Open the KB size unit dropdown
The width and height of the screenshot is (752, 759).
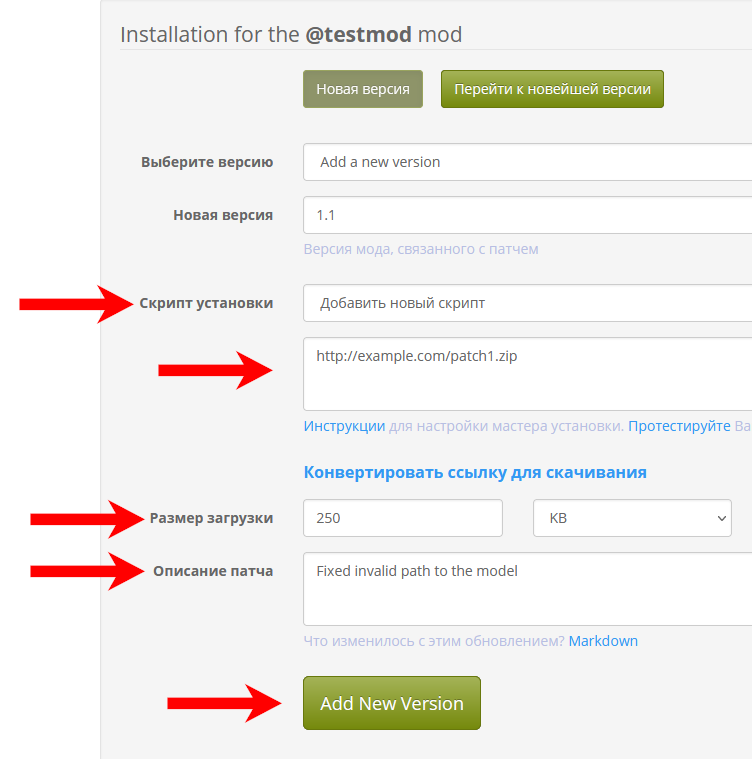pyautogui.click(x=632, y=518)
